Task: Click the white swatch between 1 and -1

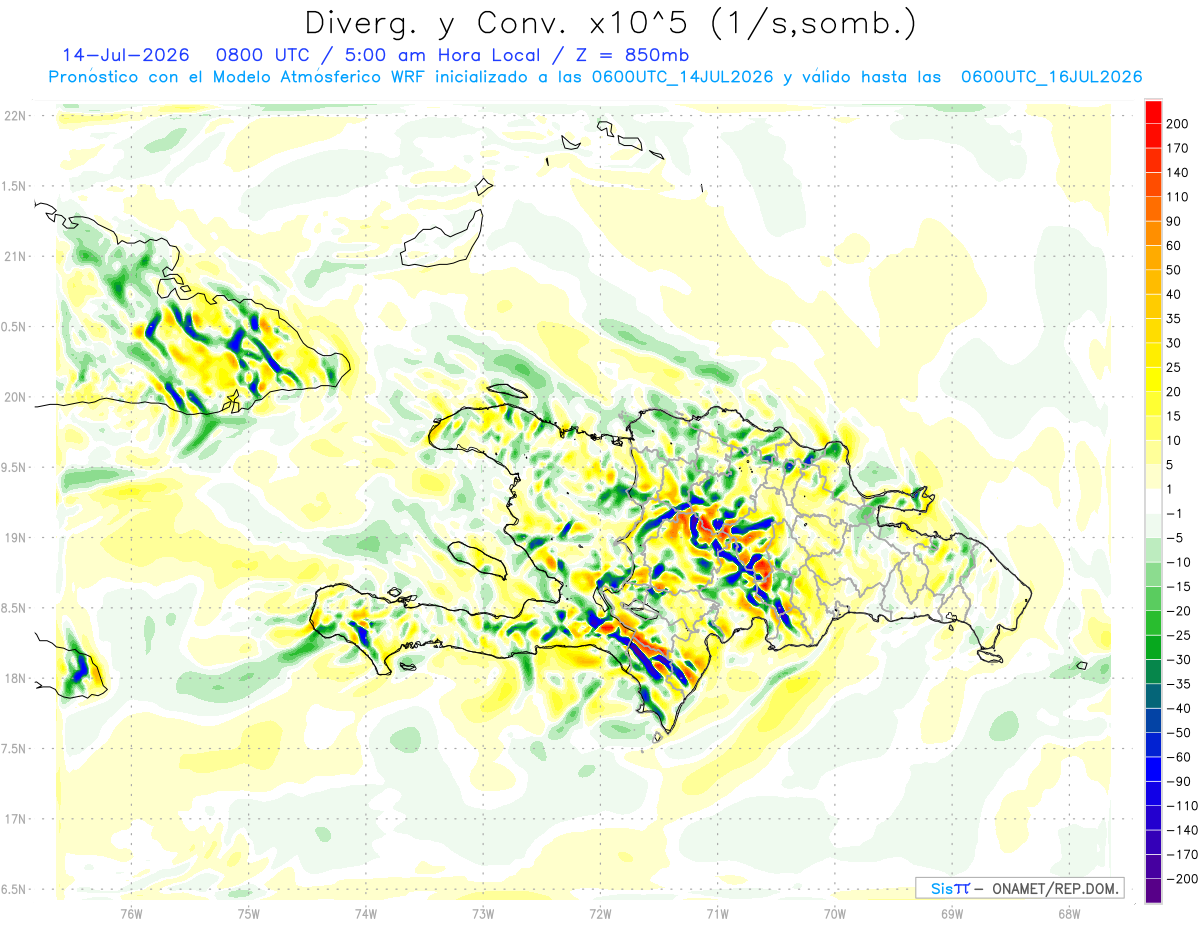Action: 1152,502
